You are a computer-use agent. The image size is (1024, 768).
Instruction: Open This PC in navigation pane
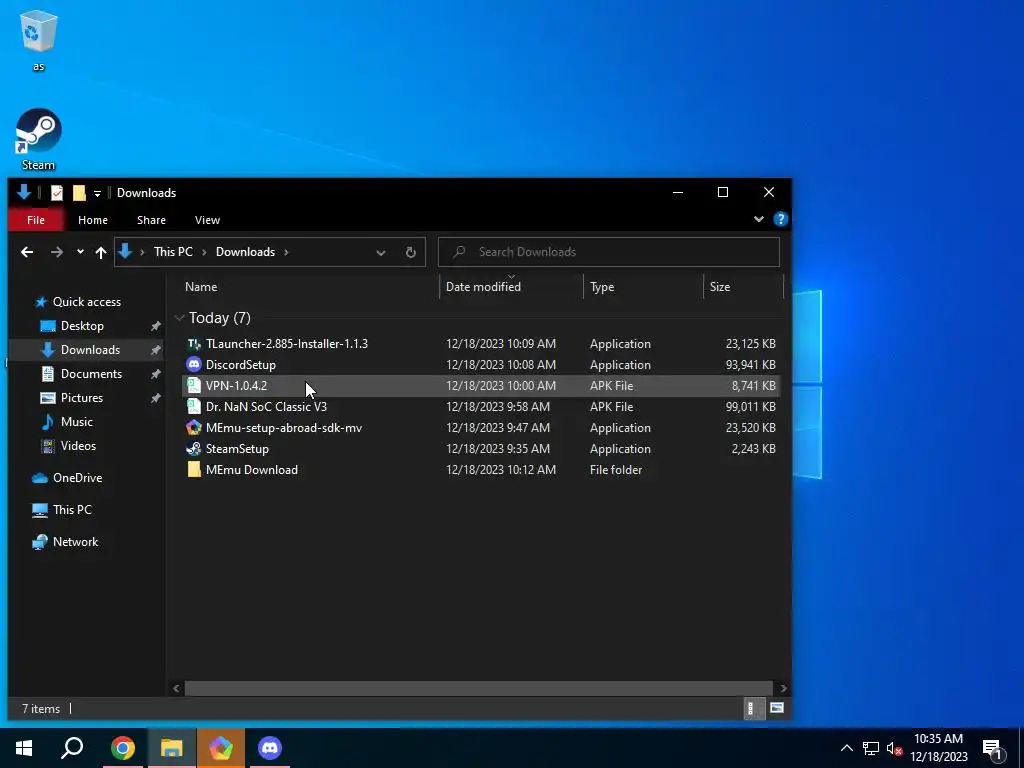coord(72,510)
